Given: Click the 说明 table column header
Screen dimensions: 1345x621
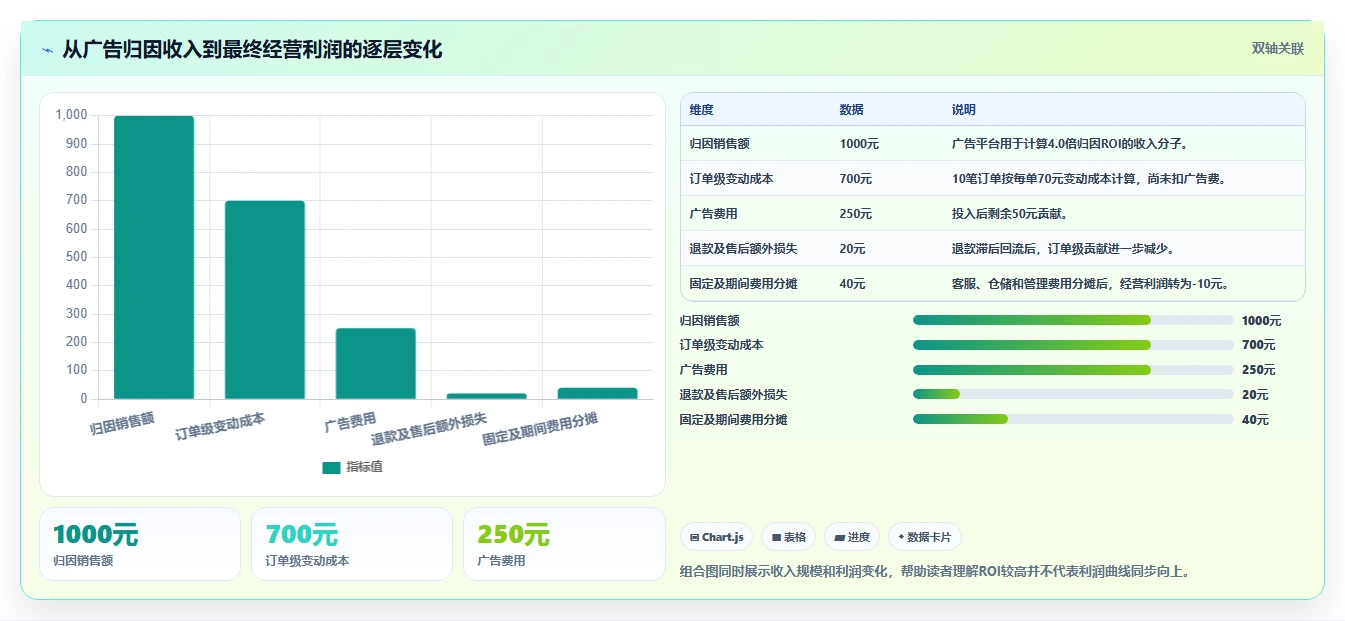Looking at the screenshot, I should pos(964,110).
